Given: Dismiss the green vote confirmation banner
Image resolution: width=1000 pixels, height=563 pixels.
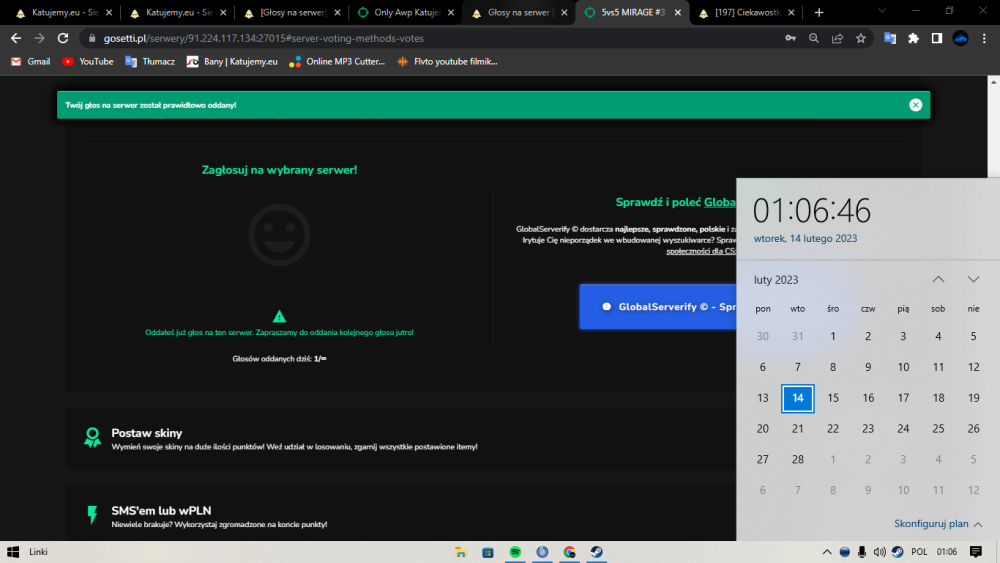Looking at the screenshot, I should pos(915,105).
